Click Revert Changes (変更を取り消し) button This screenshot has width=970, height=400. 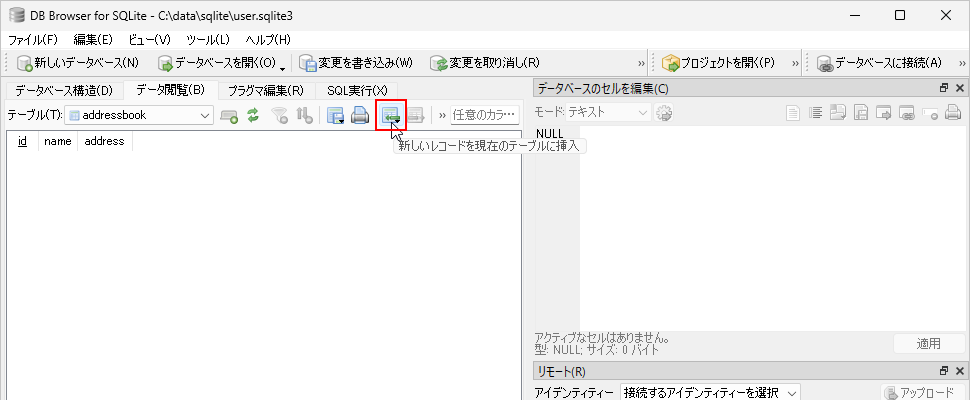click(486, 63)
